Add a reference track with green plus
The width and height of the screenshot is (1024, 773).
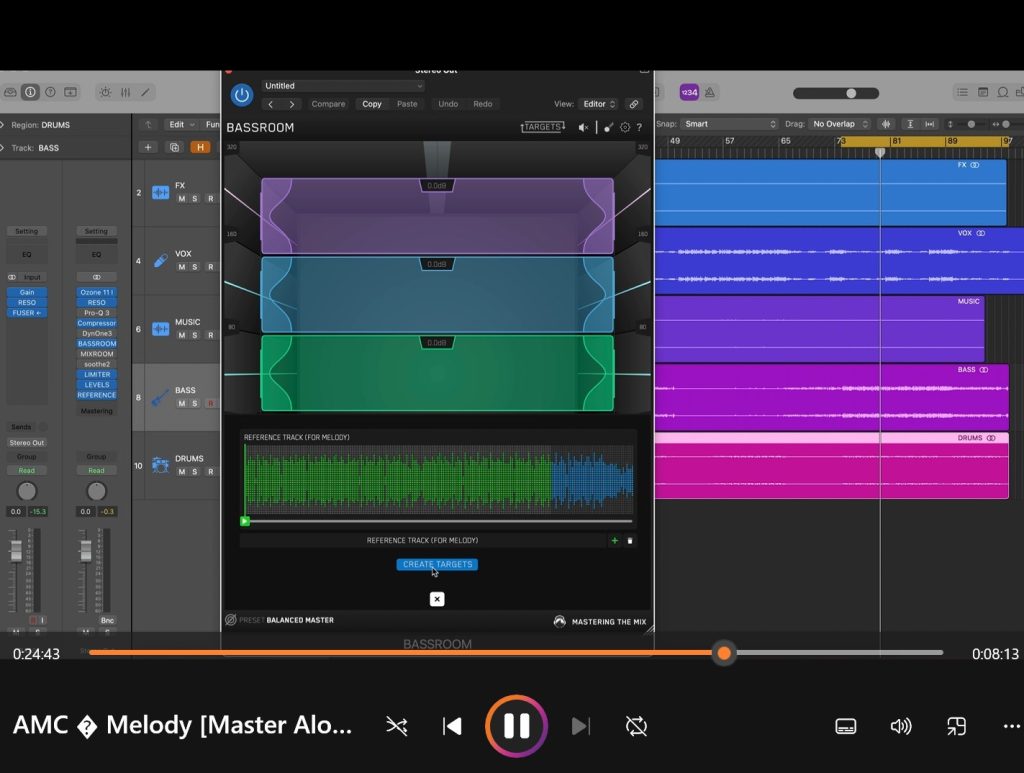click(x=615, y=541)
